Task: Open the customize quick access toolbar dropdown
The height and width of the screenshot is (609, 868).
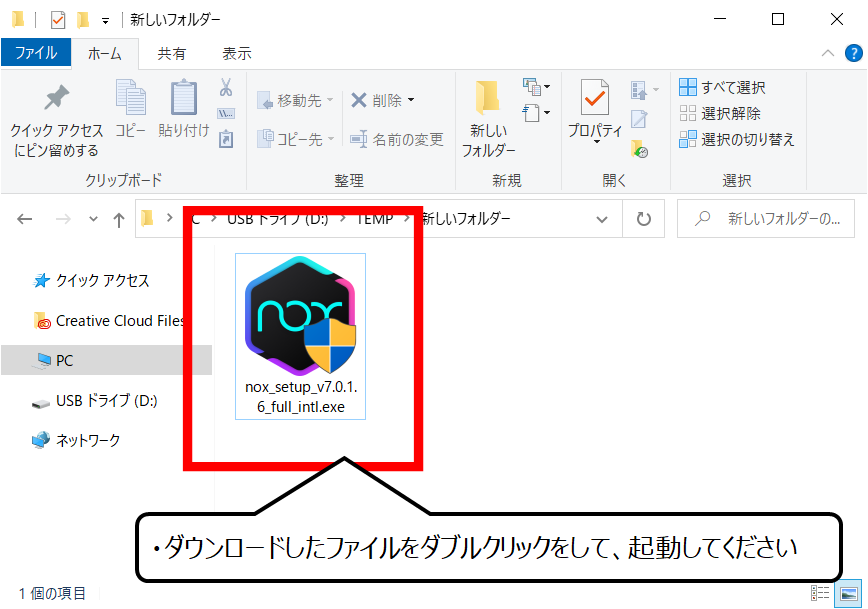Action: [105, 22]
